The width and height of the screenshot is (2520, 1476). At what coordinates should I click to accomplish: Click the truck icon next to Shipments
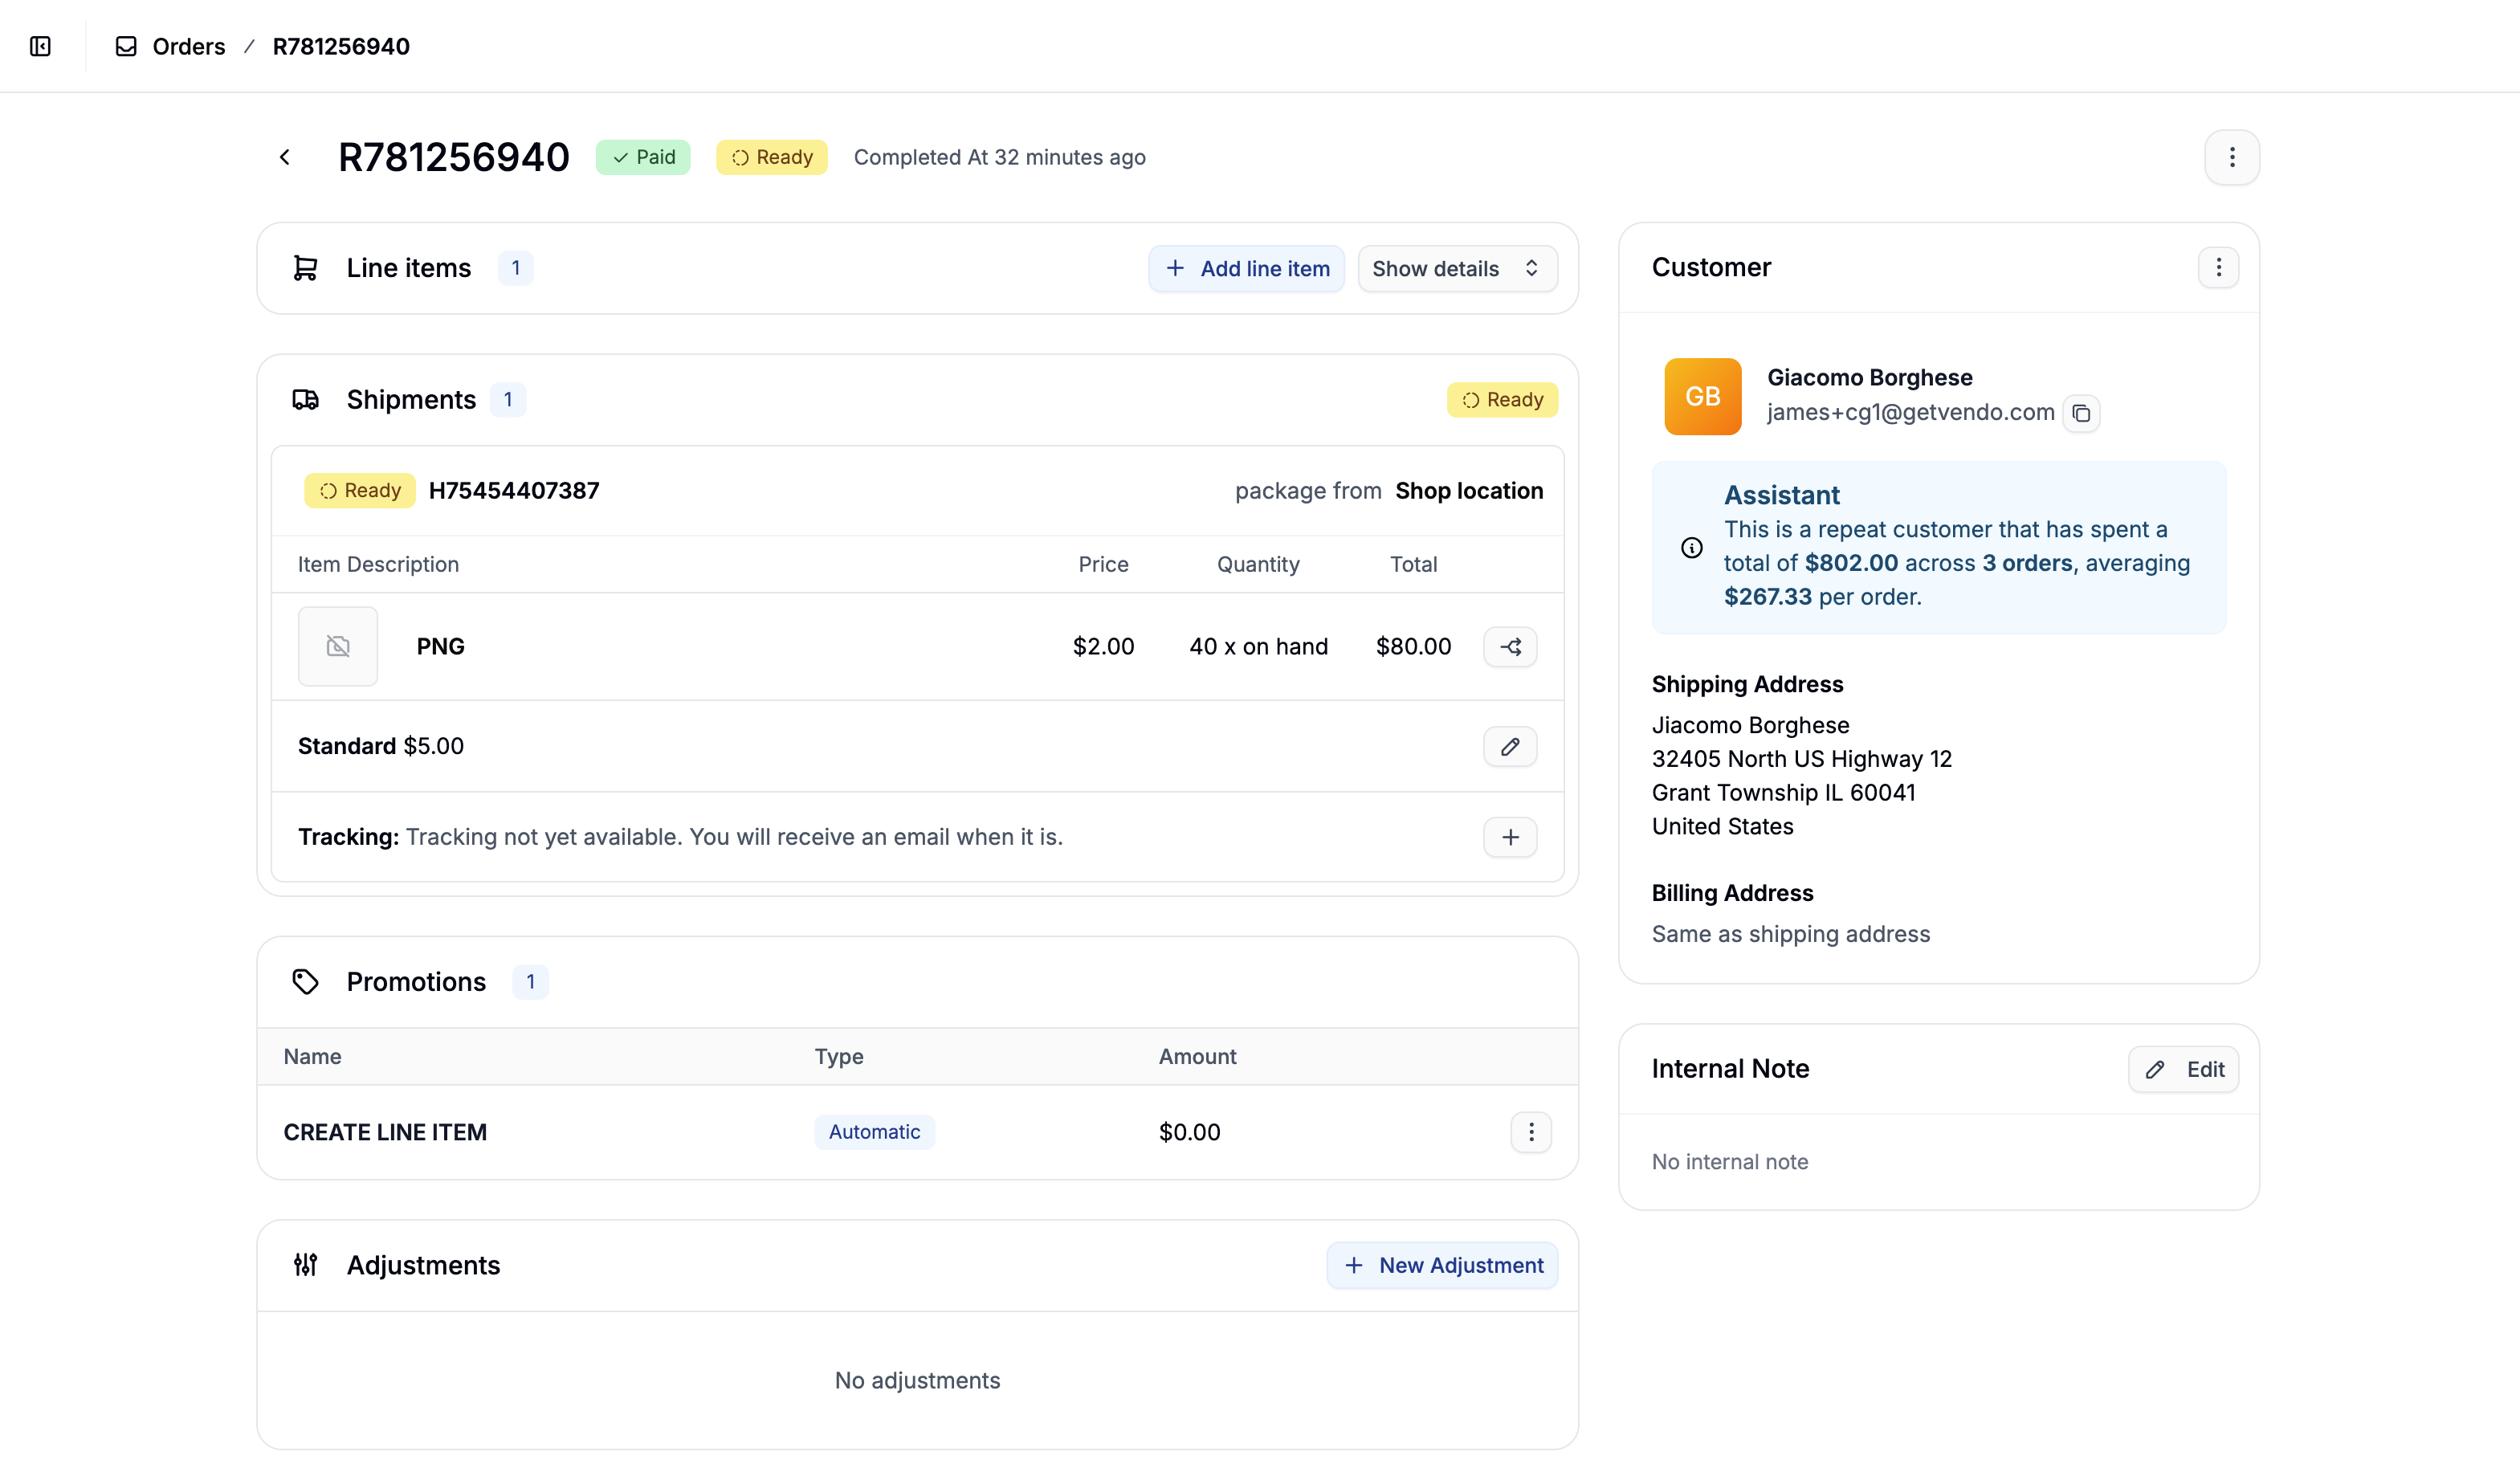305,399
